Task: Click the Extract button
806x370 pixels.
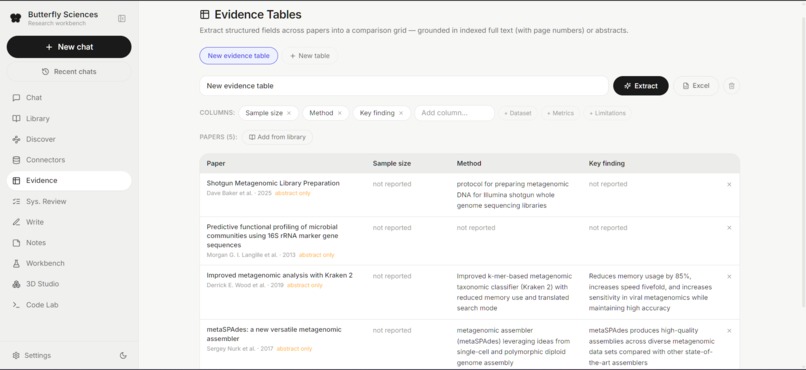Action: (x=640, y=86)
